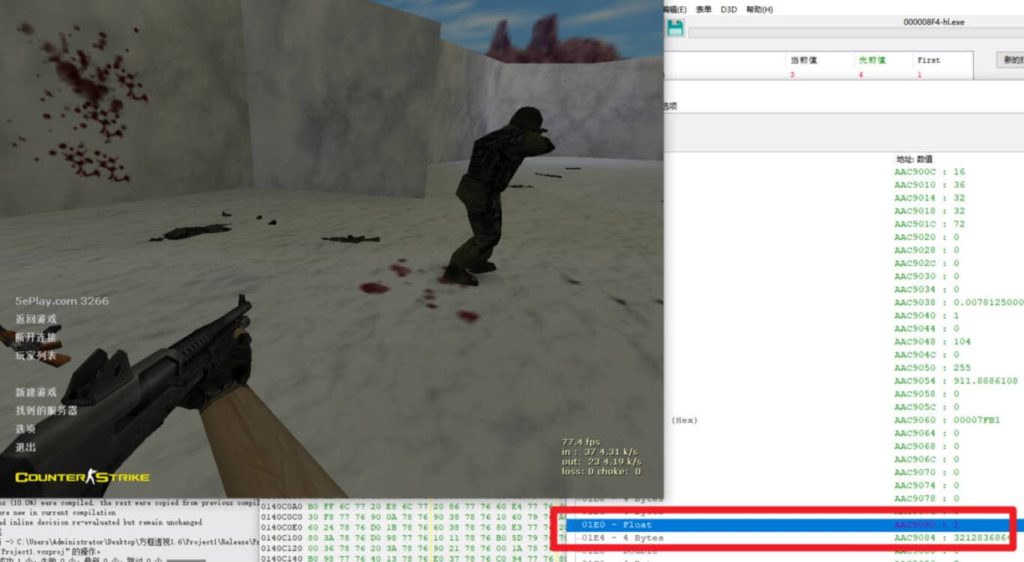Open the 表单 menu
Screen dimensions: 1024x562
pyautogui.click(x=703, y=9)
